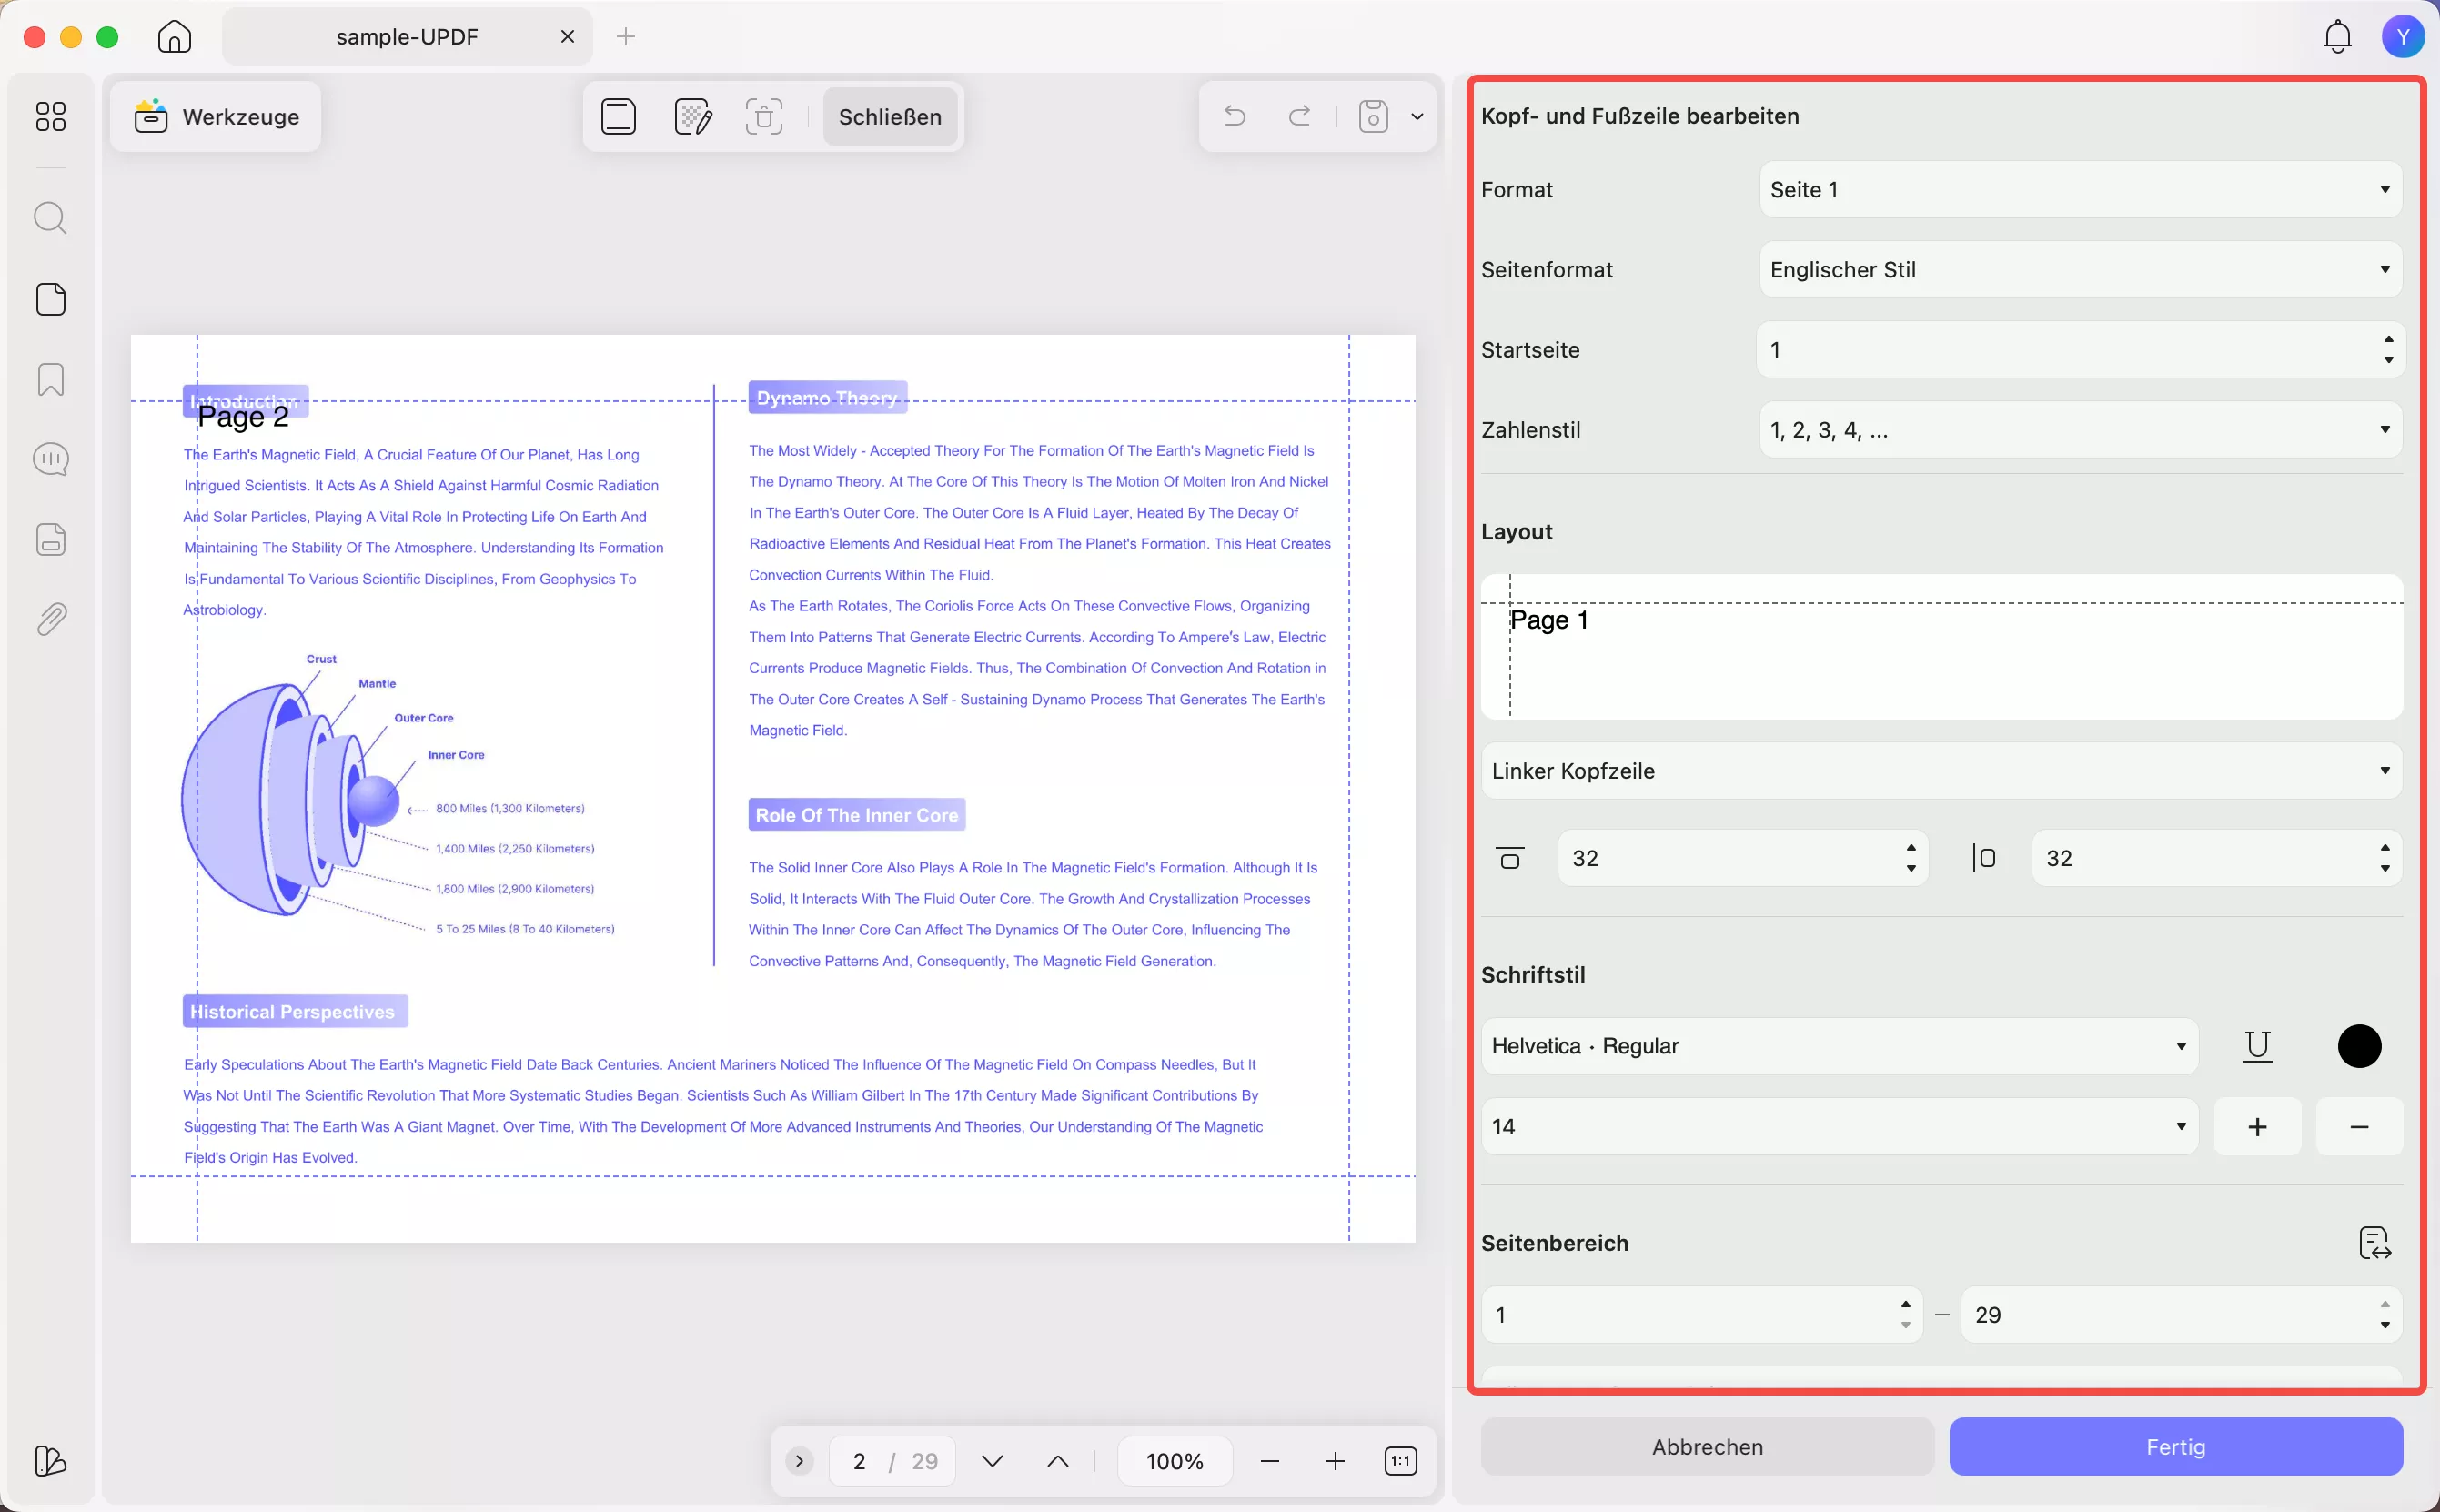
Task: Confirm changes with the Fertig button
Action: 2174,1446
